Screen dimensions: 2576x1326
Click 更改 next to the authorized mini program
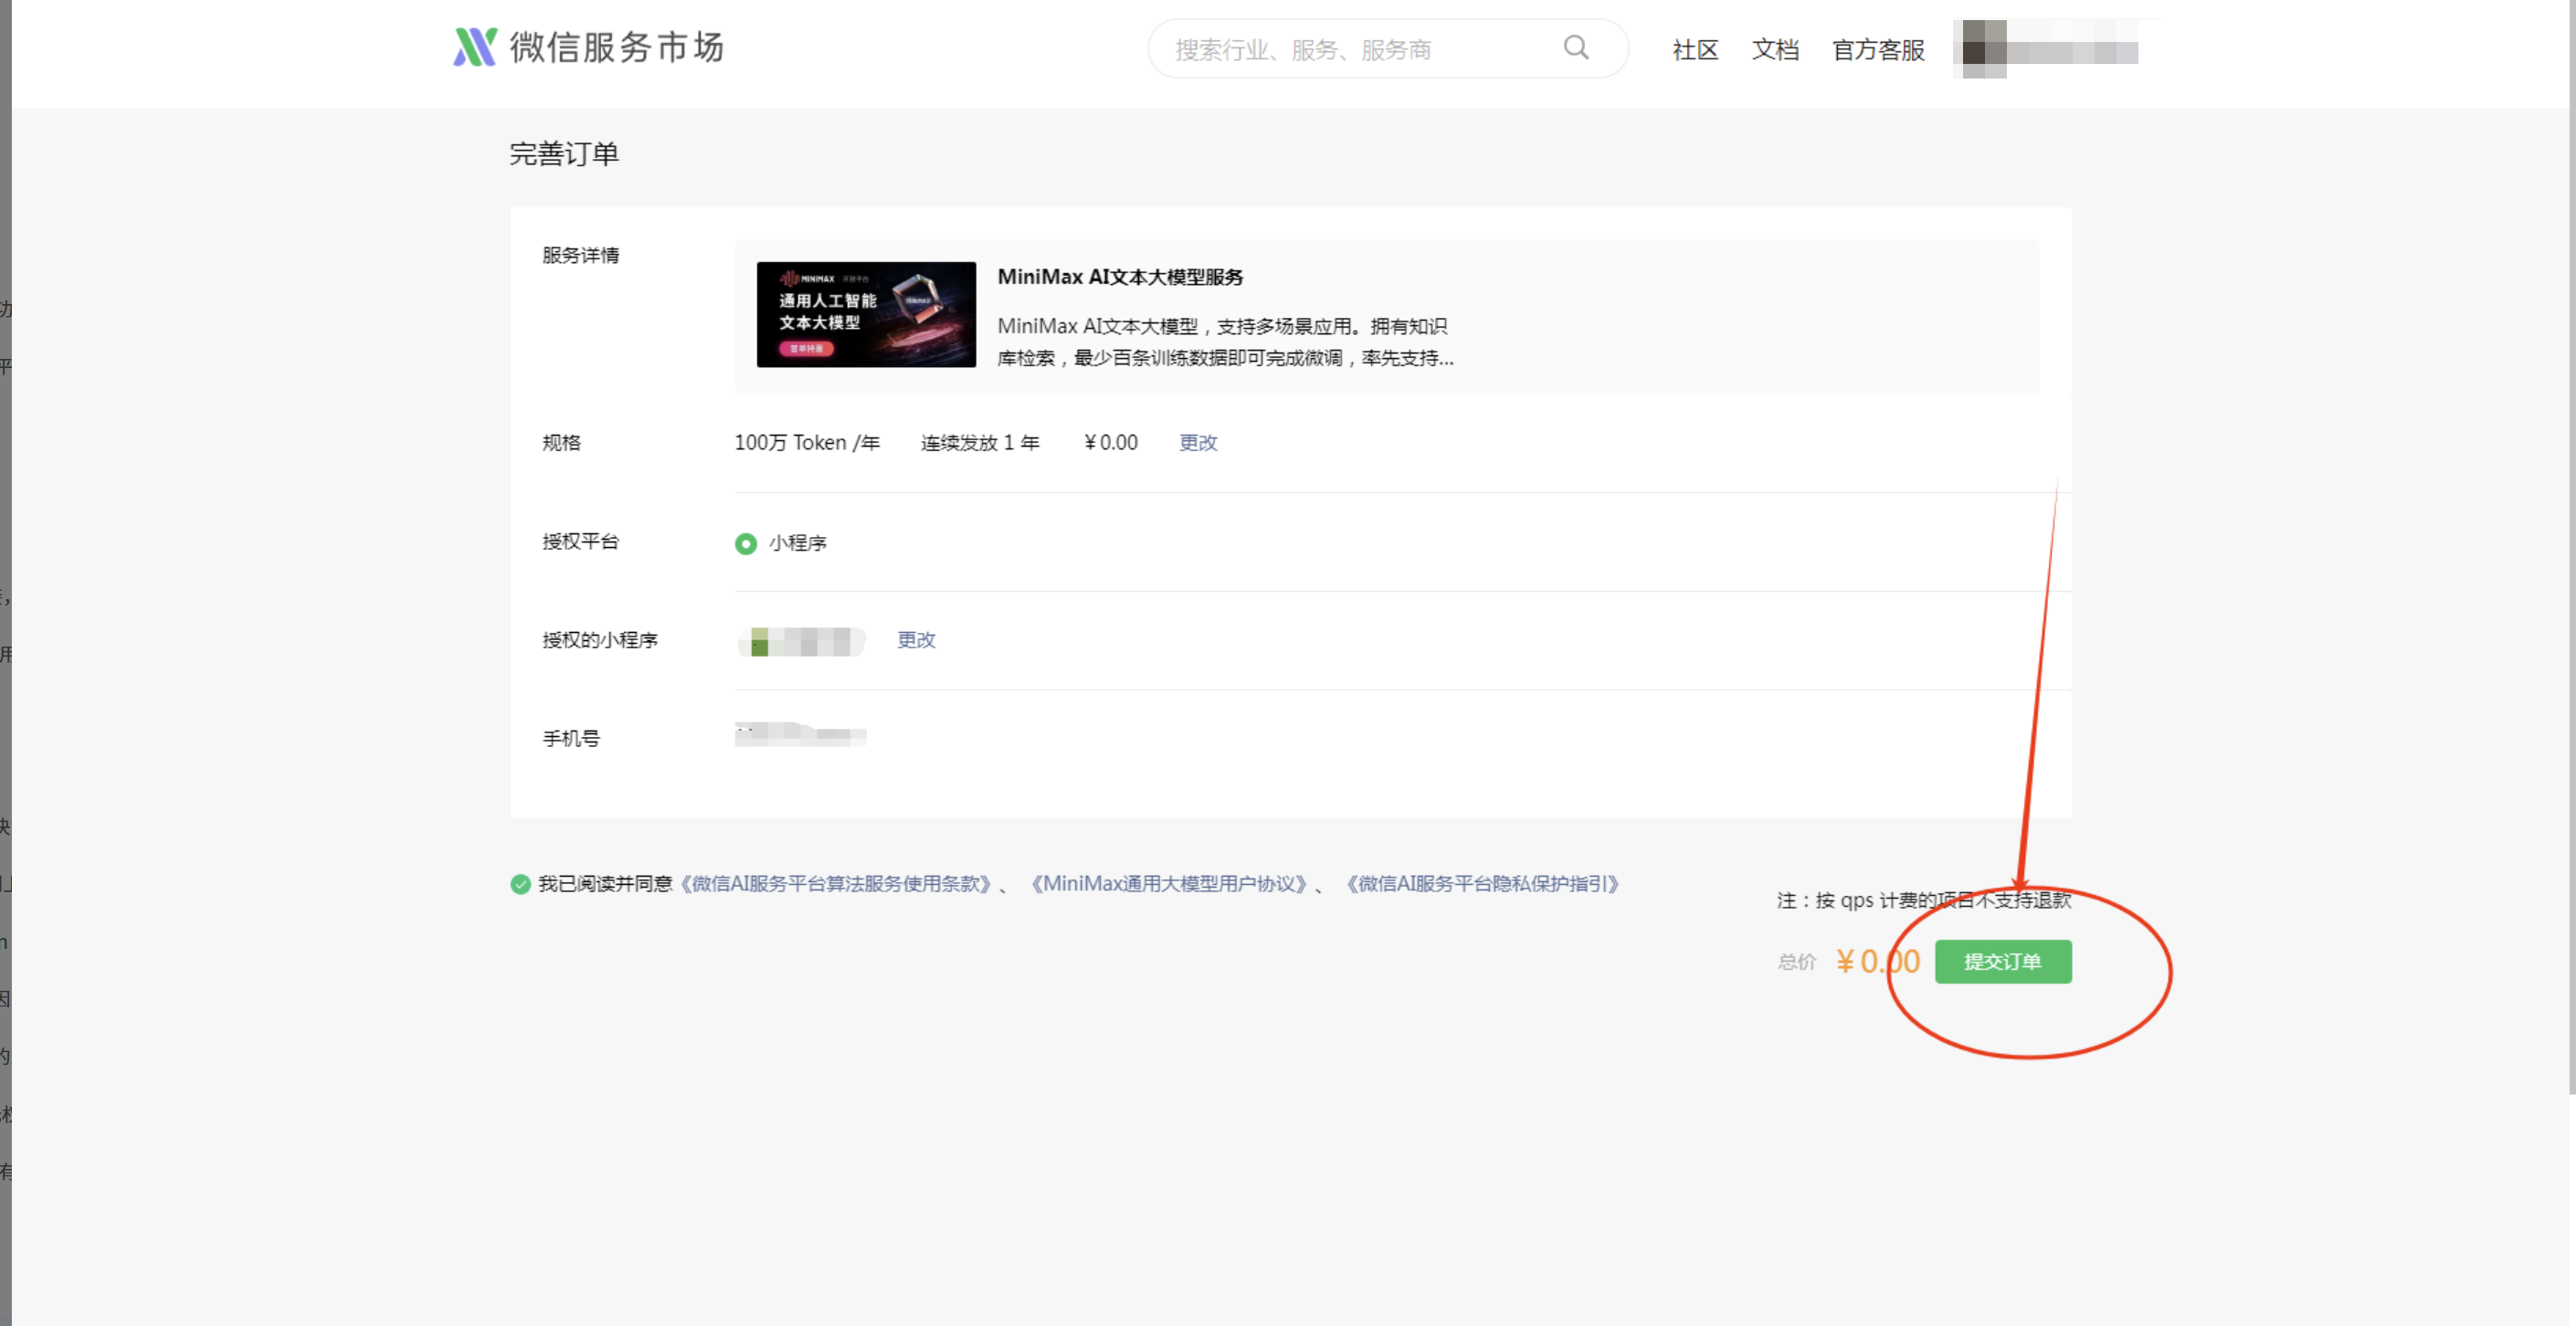point(915,639)
